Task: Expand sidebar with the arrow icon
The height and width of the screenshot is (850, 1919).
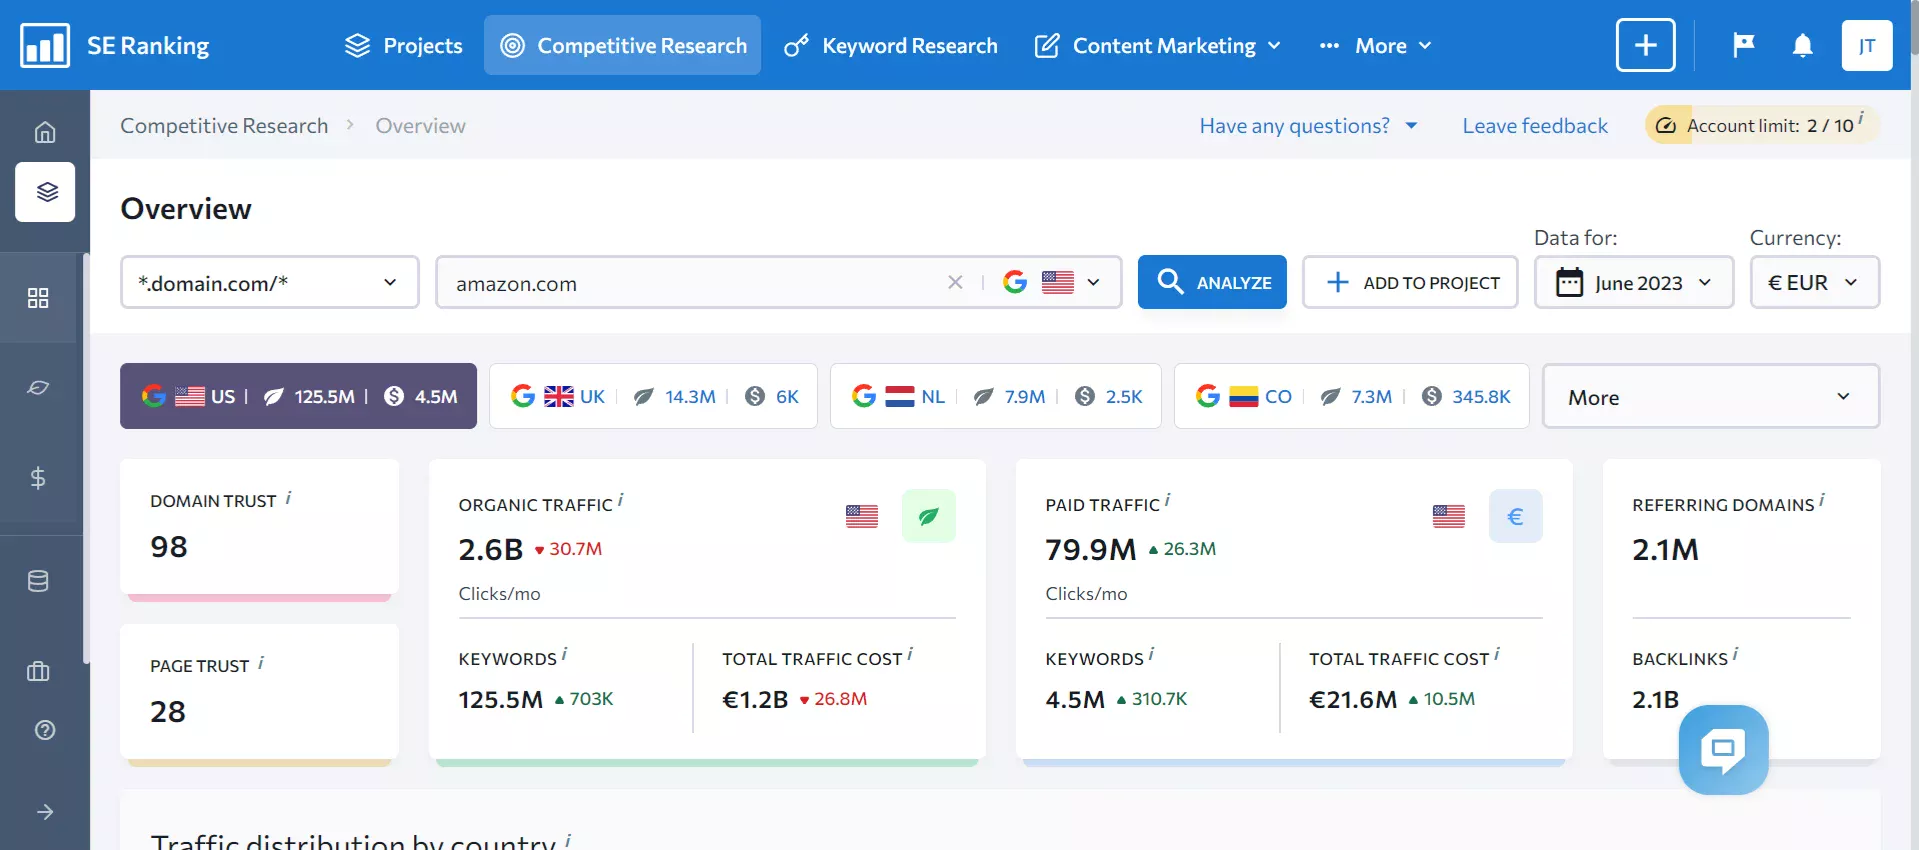Action: (x=45, y=812)
